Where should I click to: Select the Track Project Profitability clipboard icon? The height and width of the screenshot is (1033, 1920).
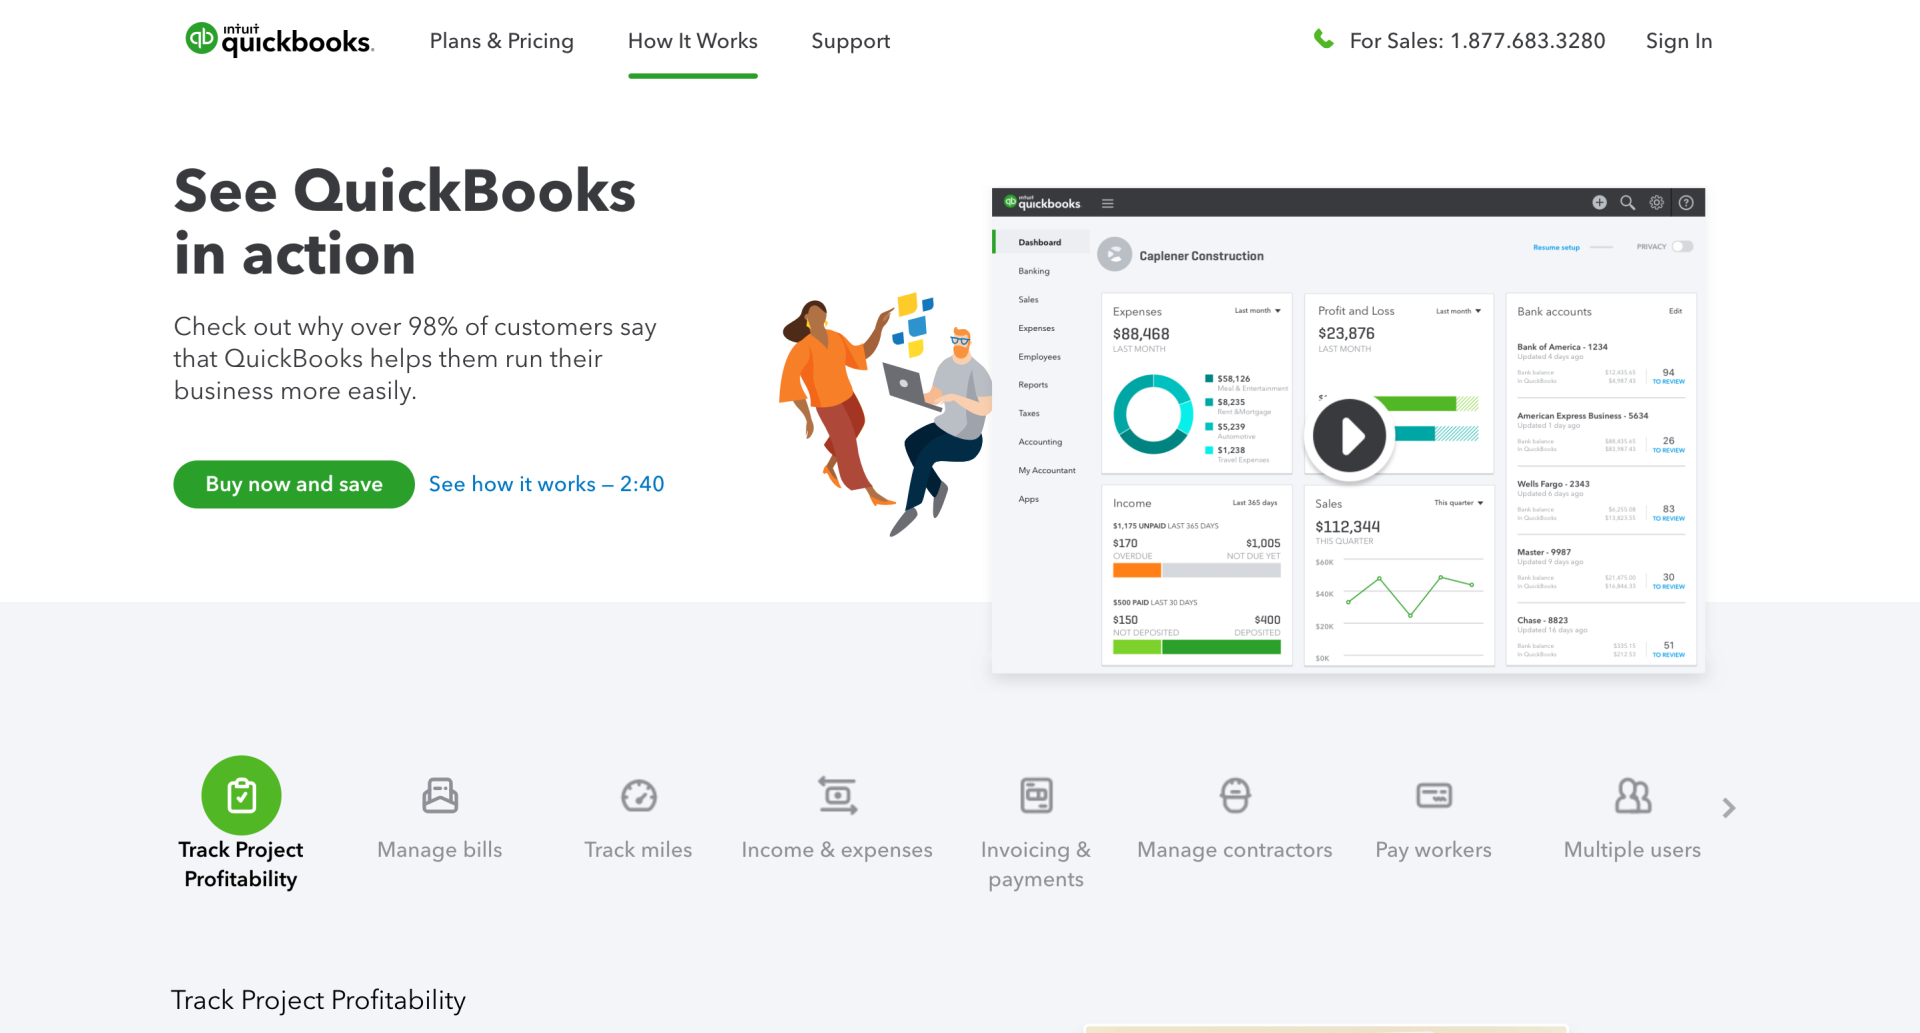click(241, 795)
